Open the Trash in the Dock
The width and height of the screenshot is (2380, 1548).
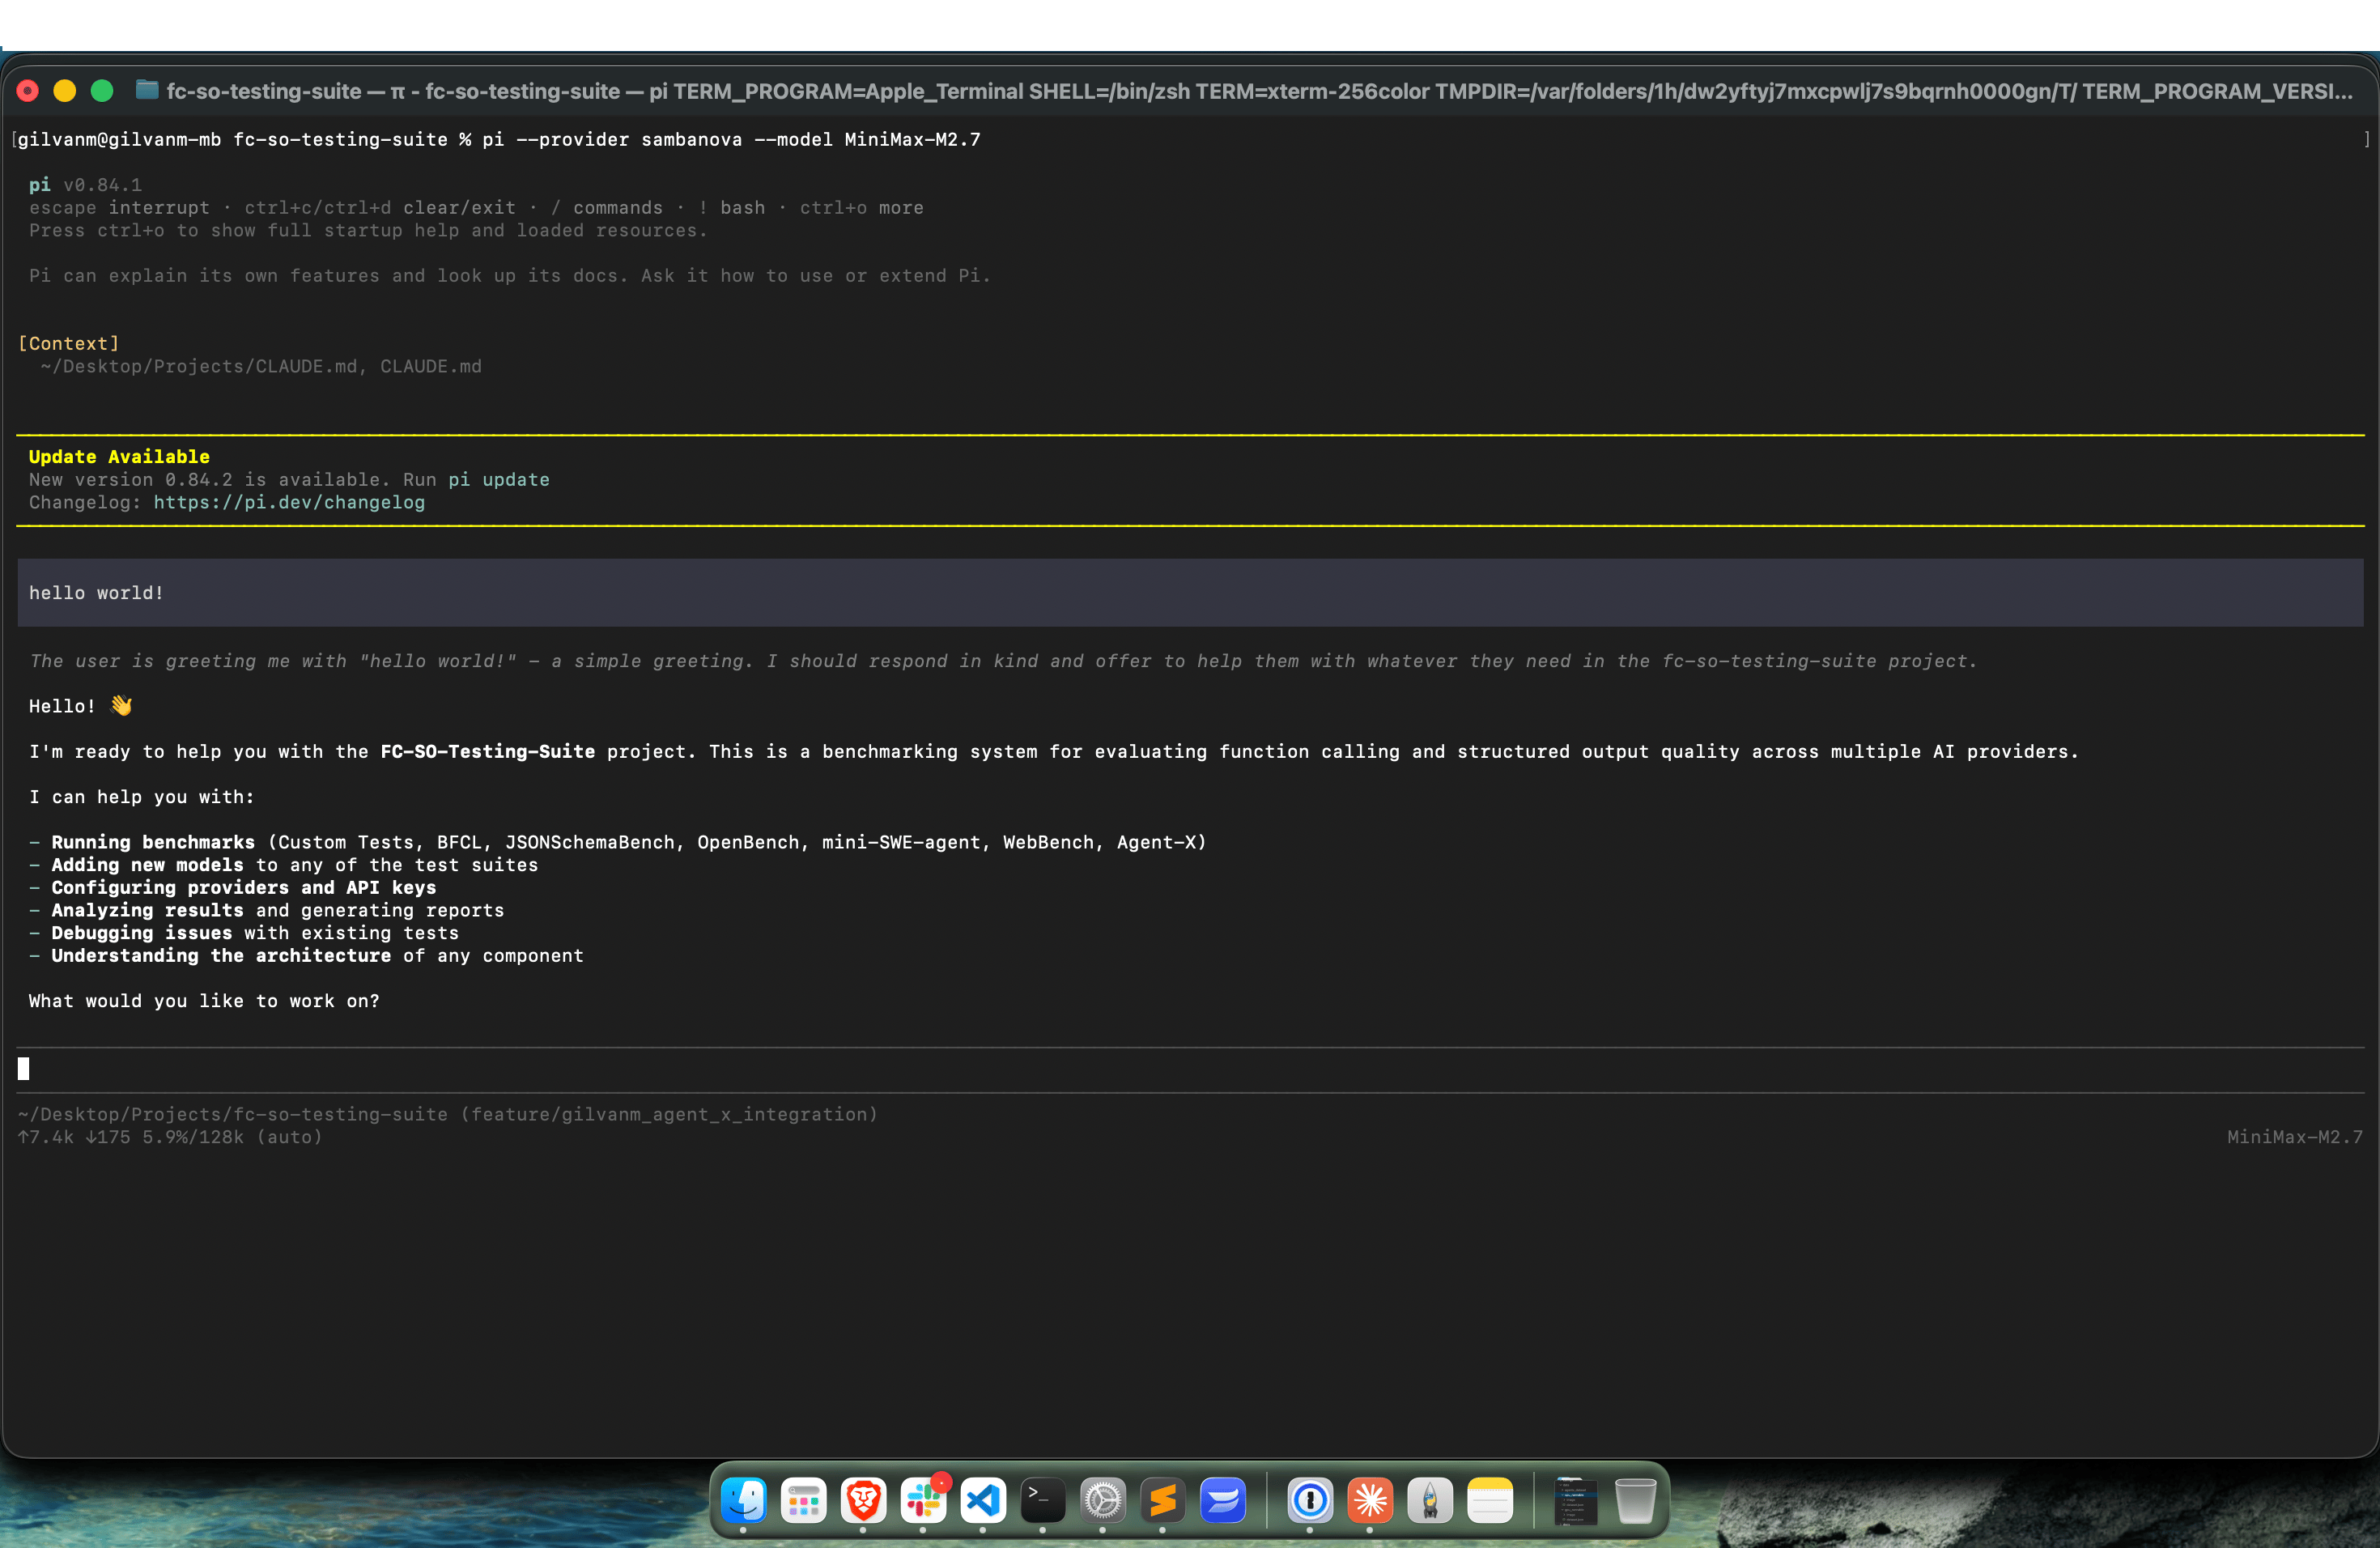1636,1500
